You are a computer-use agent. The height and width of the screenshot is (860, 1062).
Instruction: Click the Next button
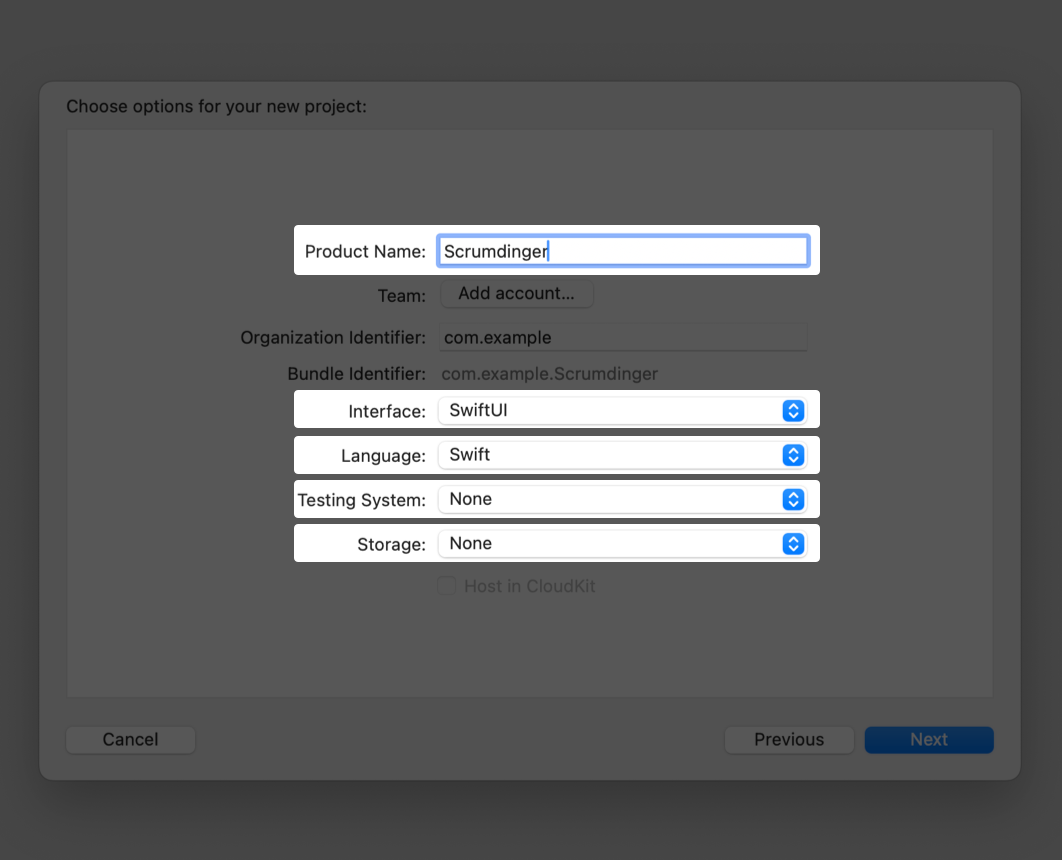click(928, 739)
